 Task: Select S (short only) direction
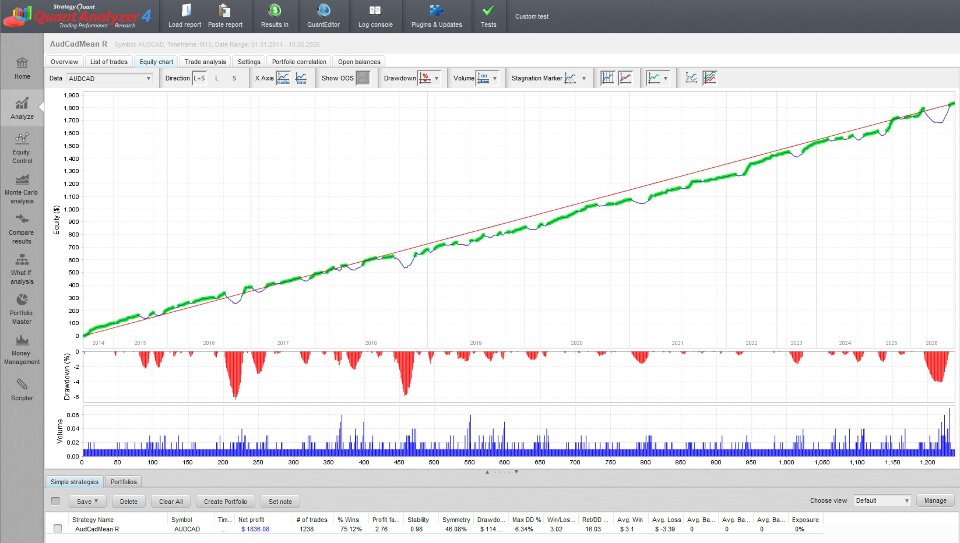click(x=234, y=78)
